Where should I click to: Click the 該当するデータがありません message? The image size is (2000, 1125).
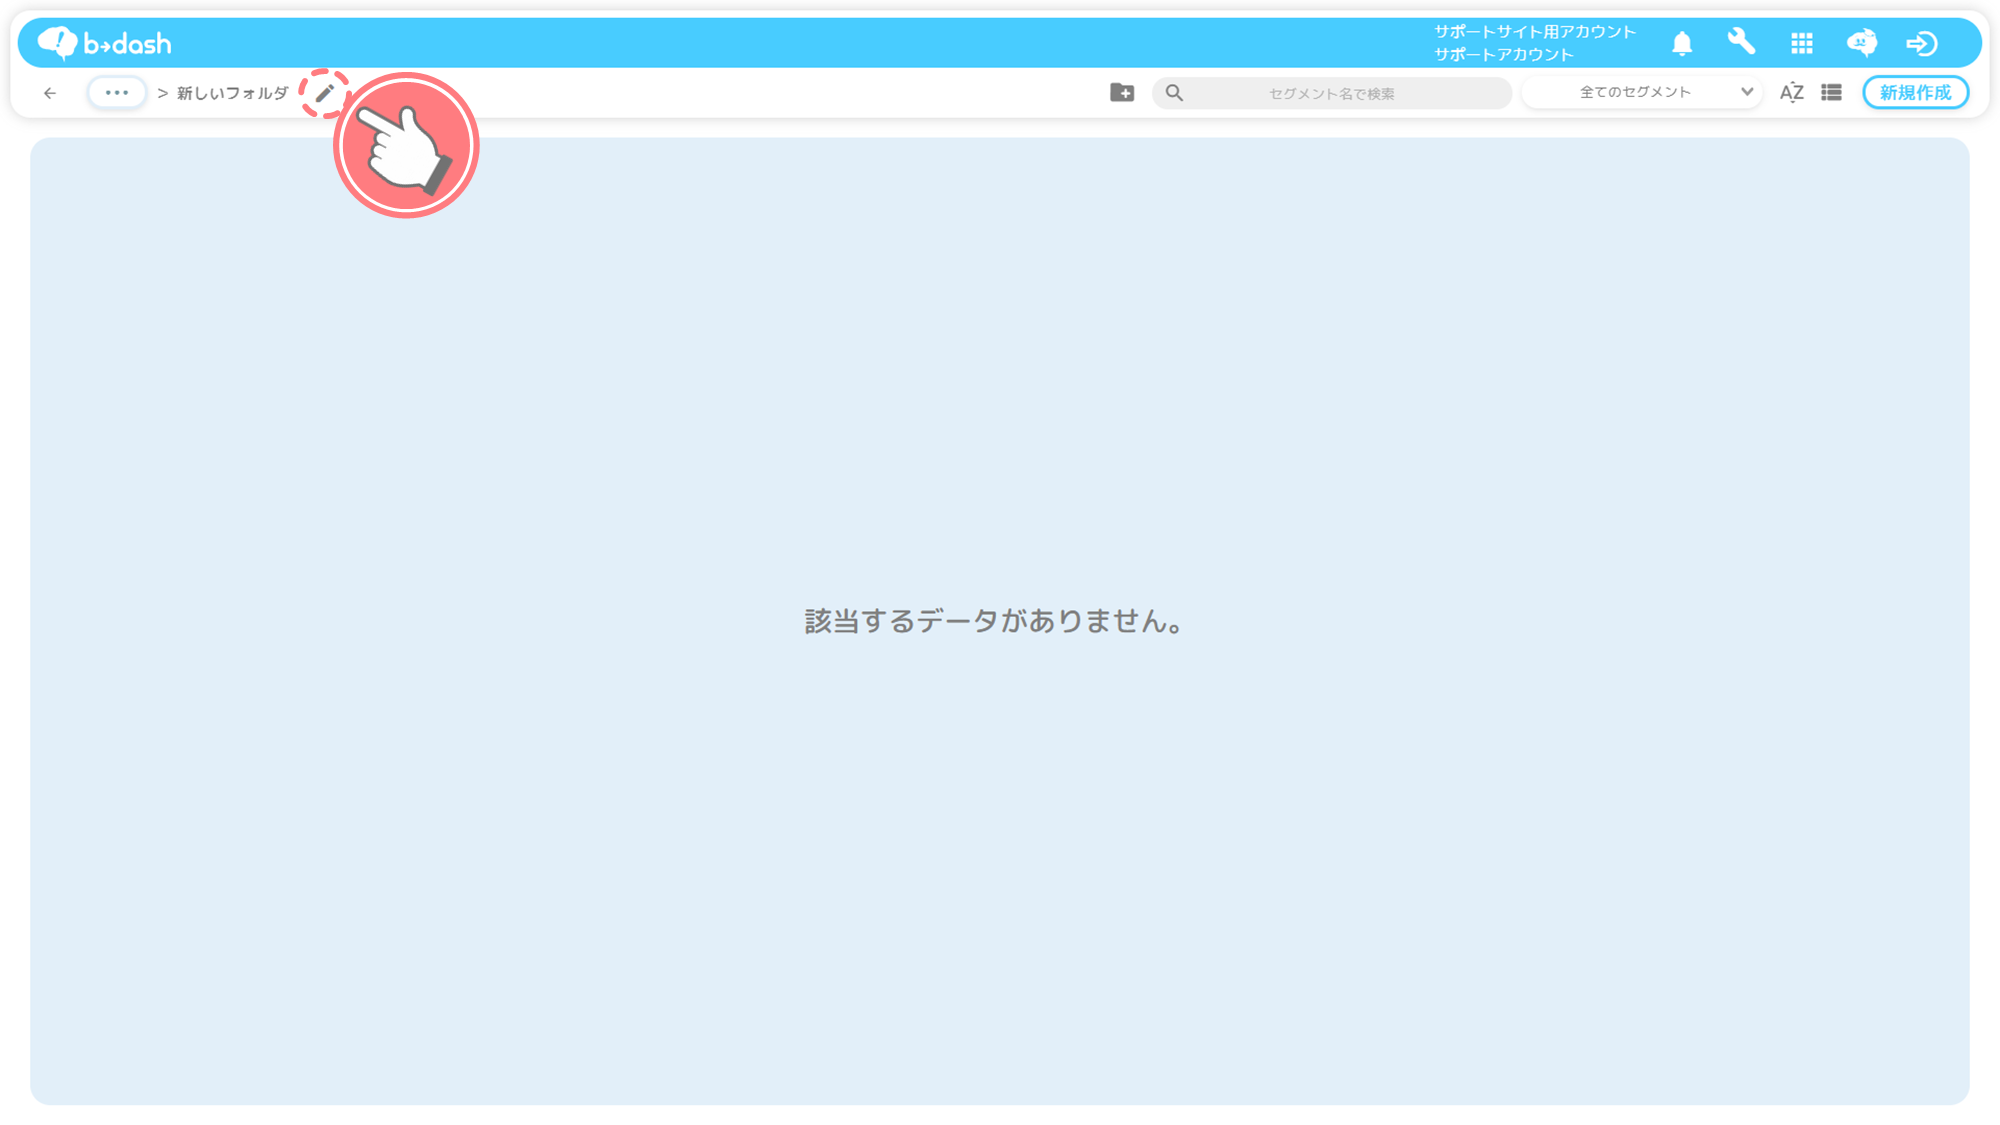pos(995,621)
